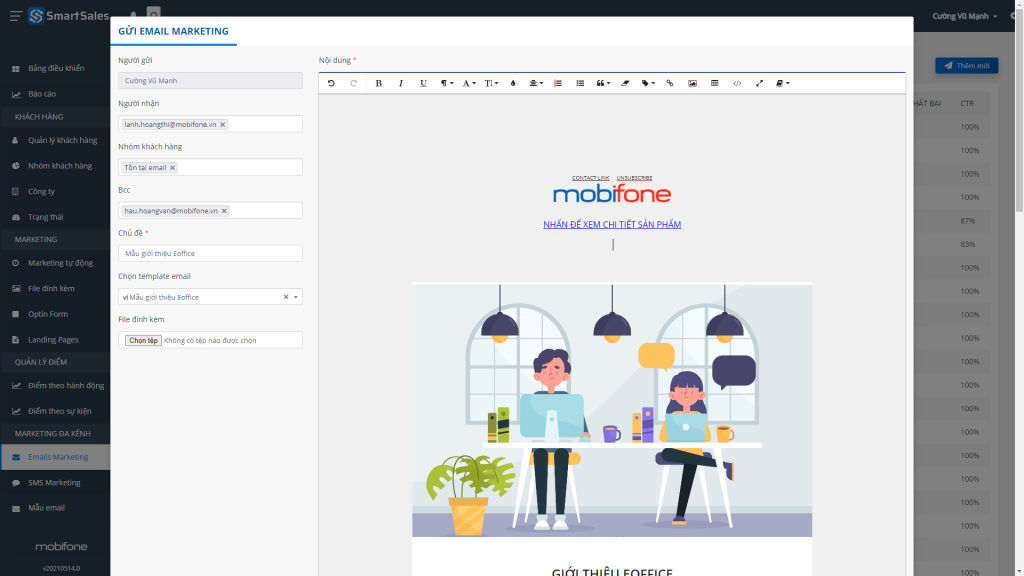Open 'Bảng điều khiển' dashboard
This screenshot has width=1024, height=576.
click(x=56, y=68)
